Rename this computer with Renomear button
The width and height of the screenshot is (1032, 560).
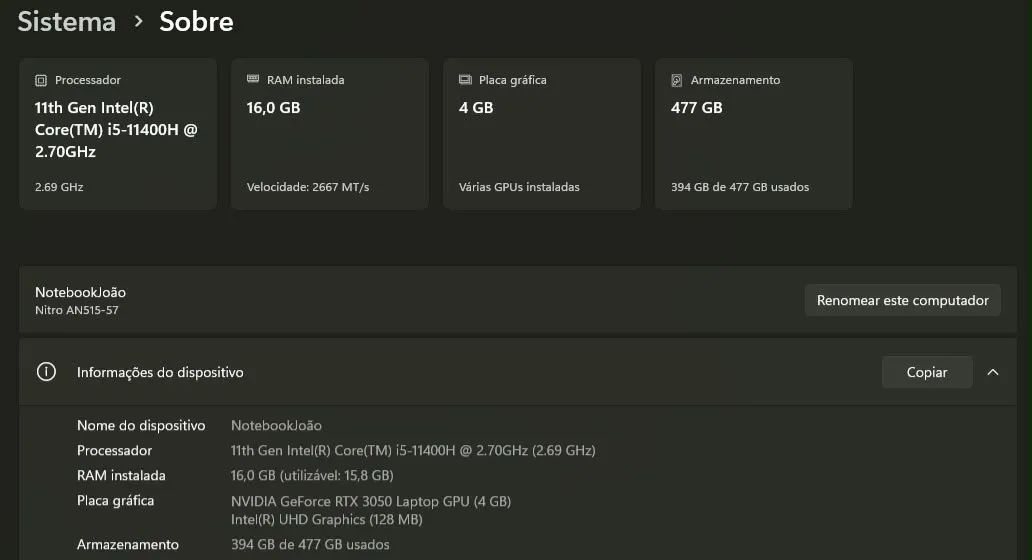(902, 300)
